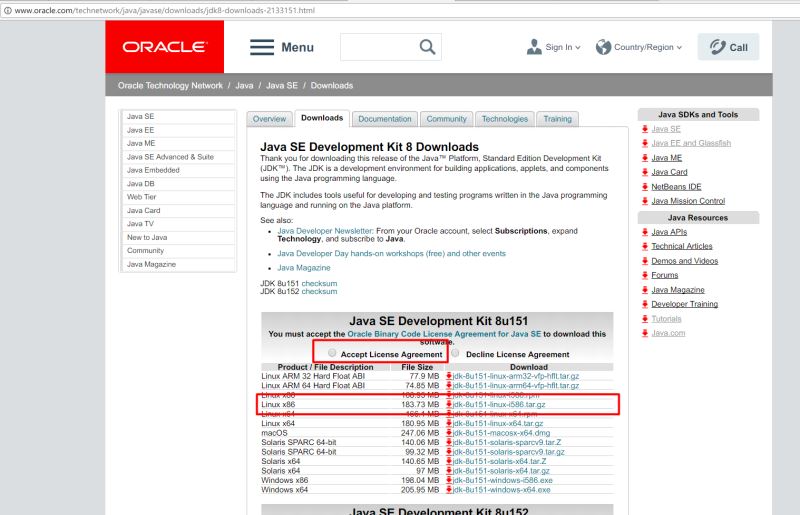Click download arrow icon beside Java APIs
The width and height of the screenshot is (800, 515).
point(643,232)
